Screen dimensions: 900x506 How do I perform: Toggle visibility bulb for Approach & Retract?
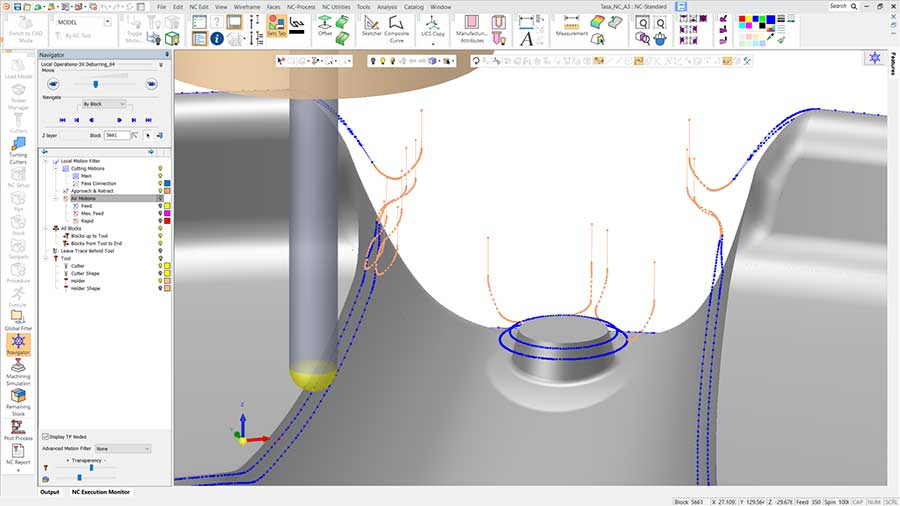pyautogui.click(x=160, y=190)
